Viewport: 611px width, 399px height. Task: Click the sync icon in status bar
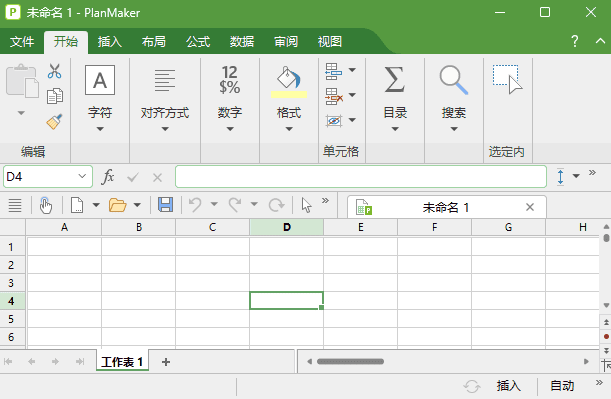(472, 386)
